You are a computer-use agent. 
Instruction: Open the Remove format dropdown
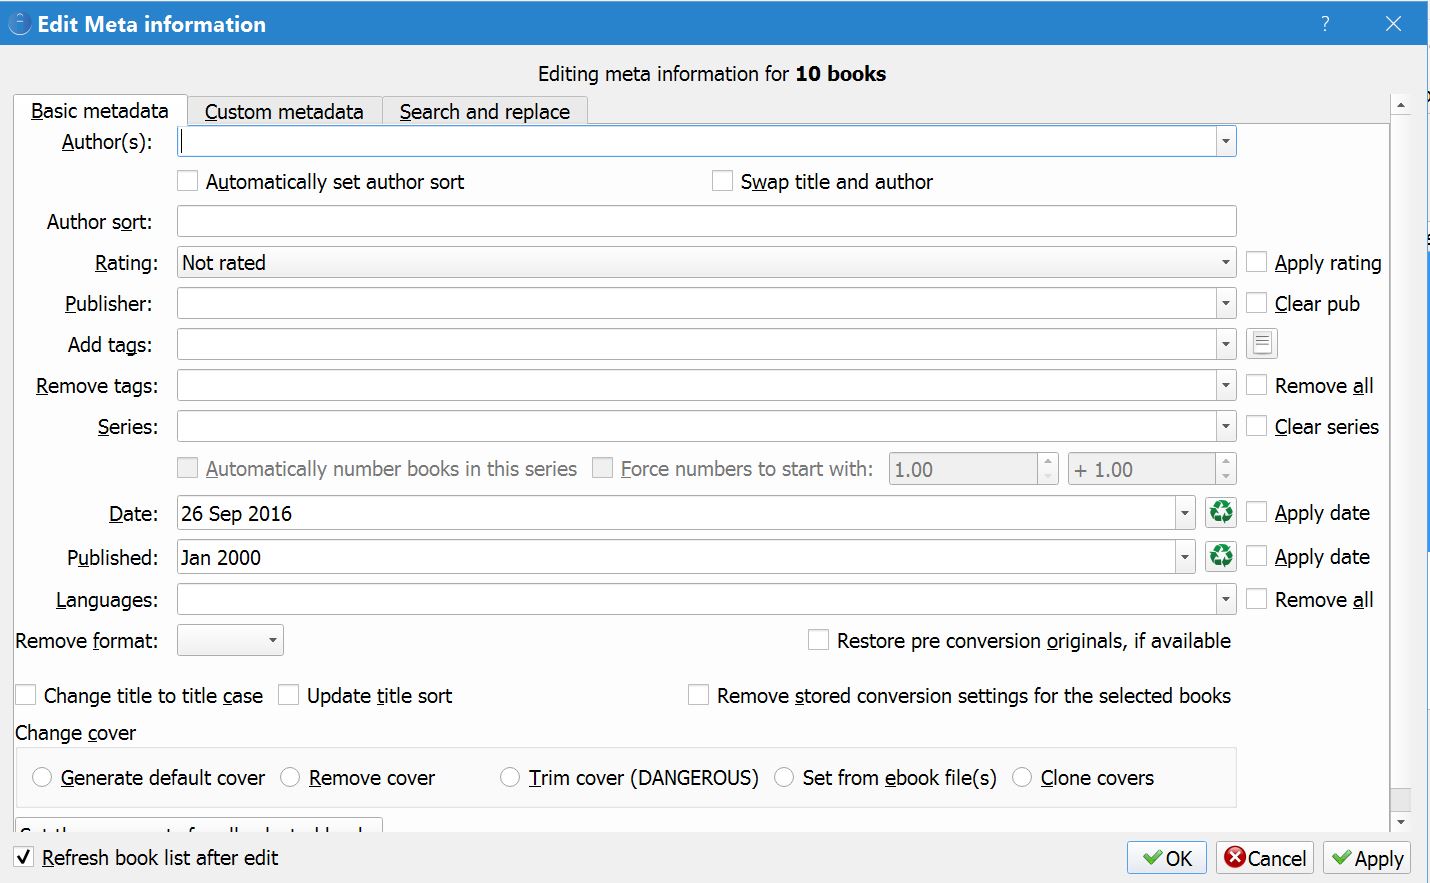coord(230,640)
